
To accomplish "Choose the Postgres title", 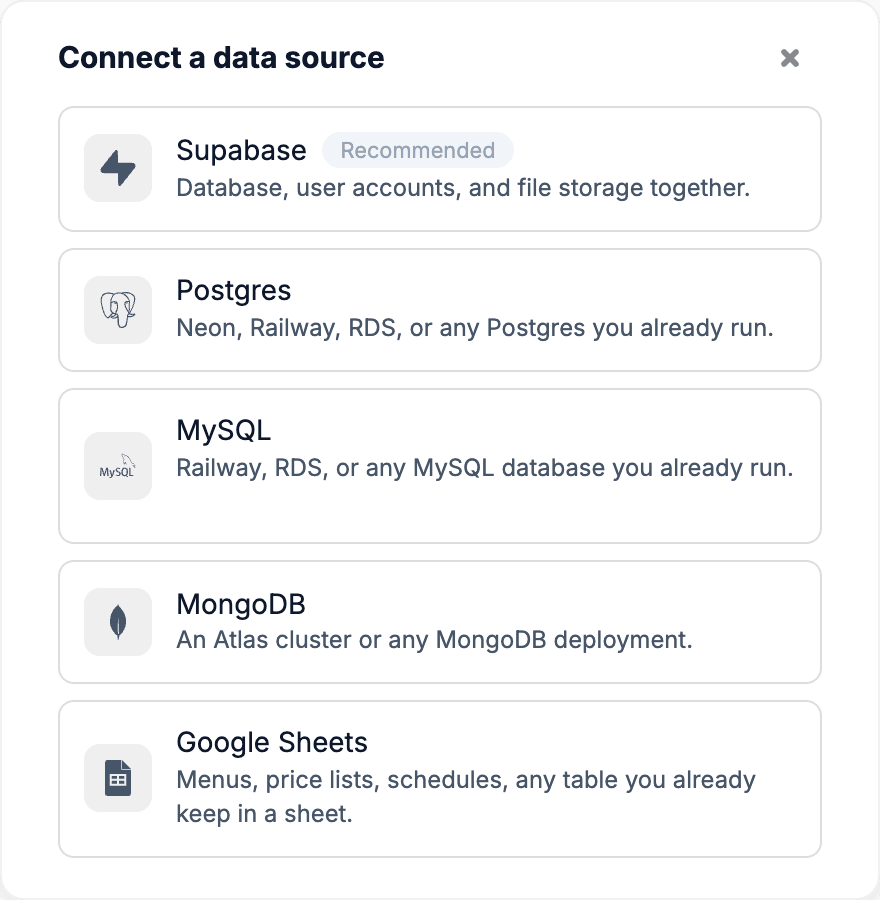I will (x=234, y=290).
